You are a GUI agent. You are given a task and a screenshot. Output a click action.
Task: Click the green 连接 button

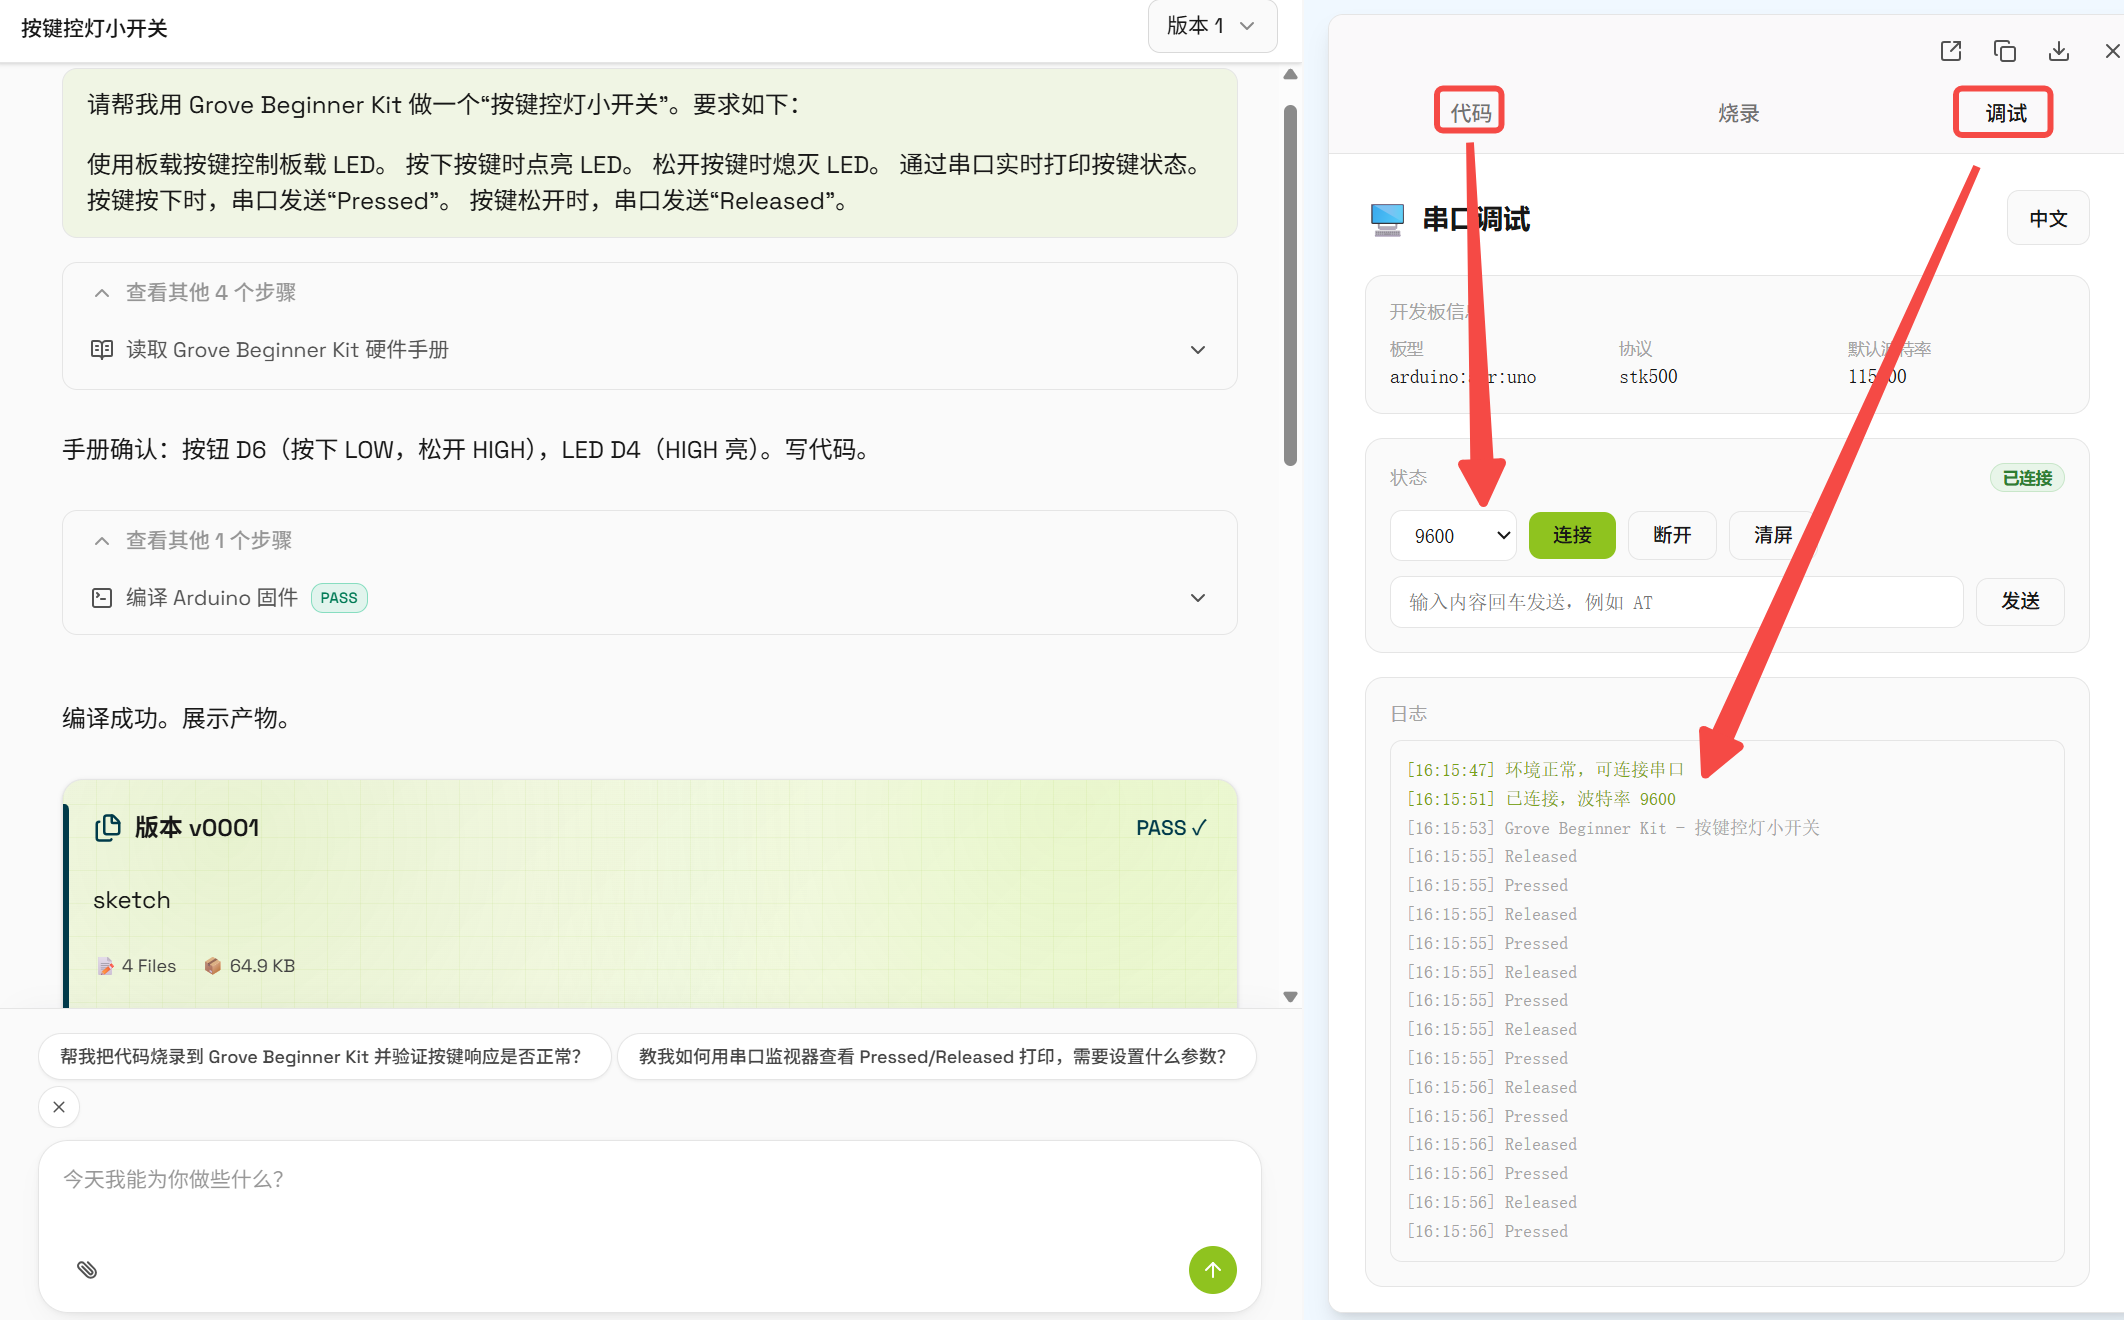tap(1572, 536)
